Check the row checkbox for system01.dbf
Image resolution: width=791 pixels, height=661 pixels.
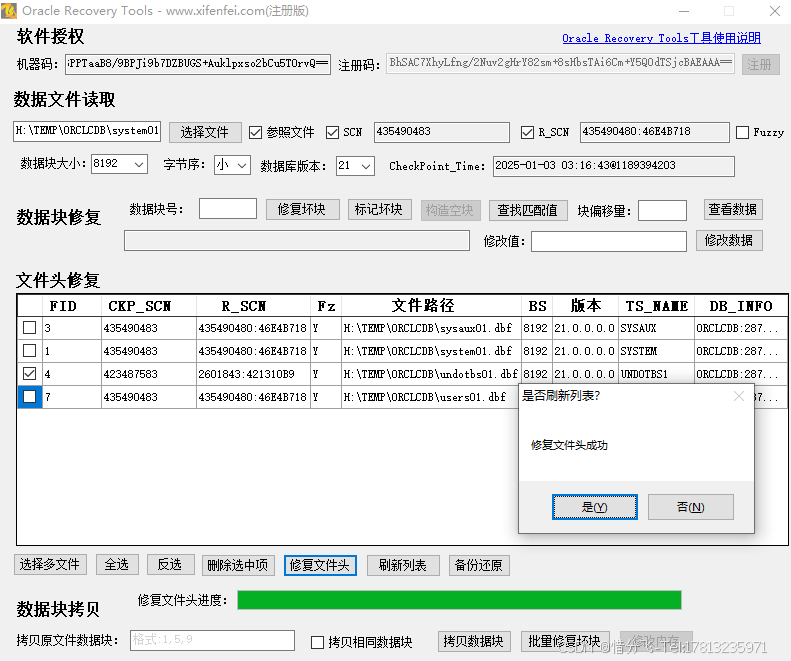[x=30, y=351]
